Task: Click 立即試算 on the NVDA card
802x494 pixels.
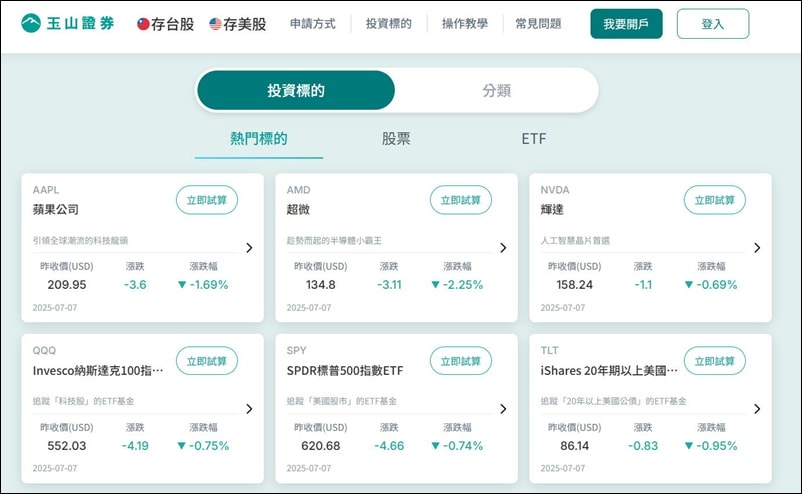Action: 715,200
